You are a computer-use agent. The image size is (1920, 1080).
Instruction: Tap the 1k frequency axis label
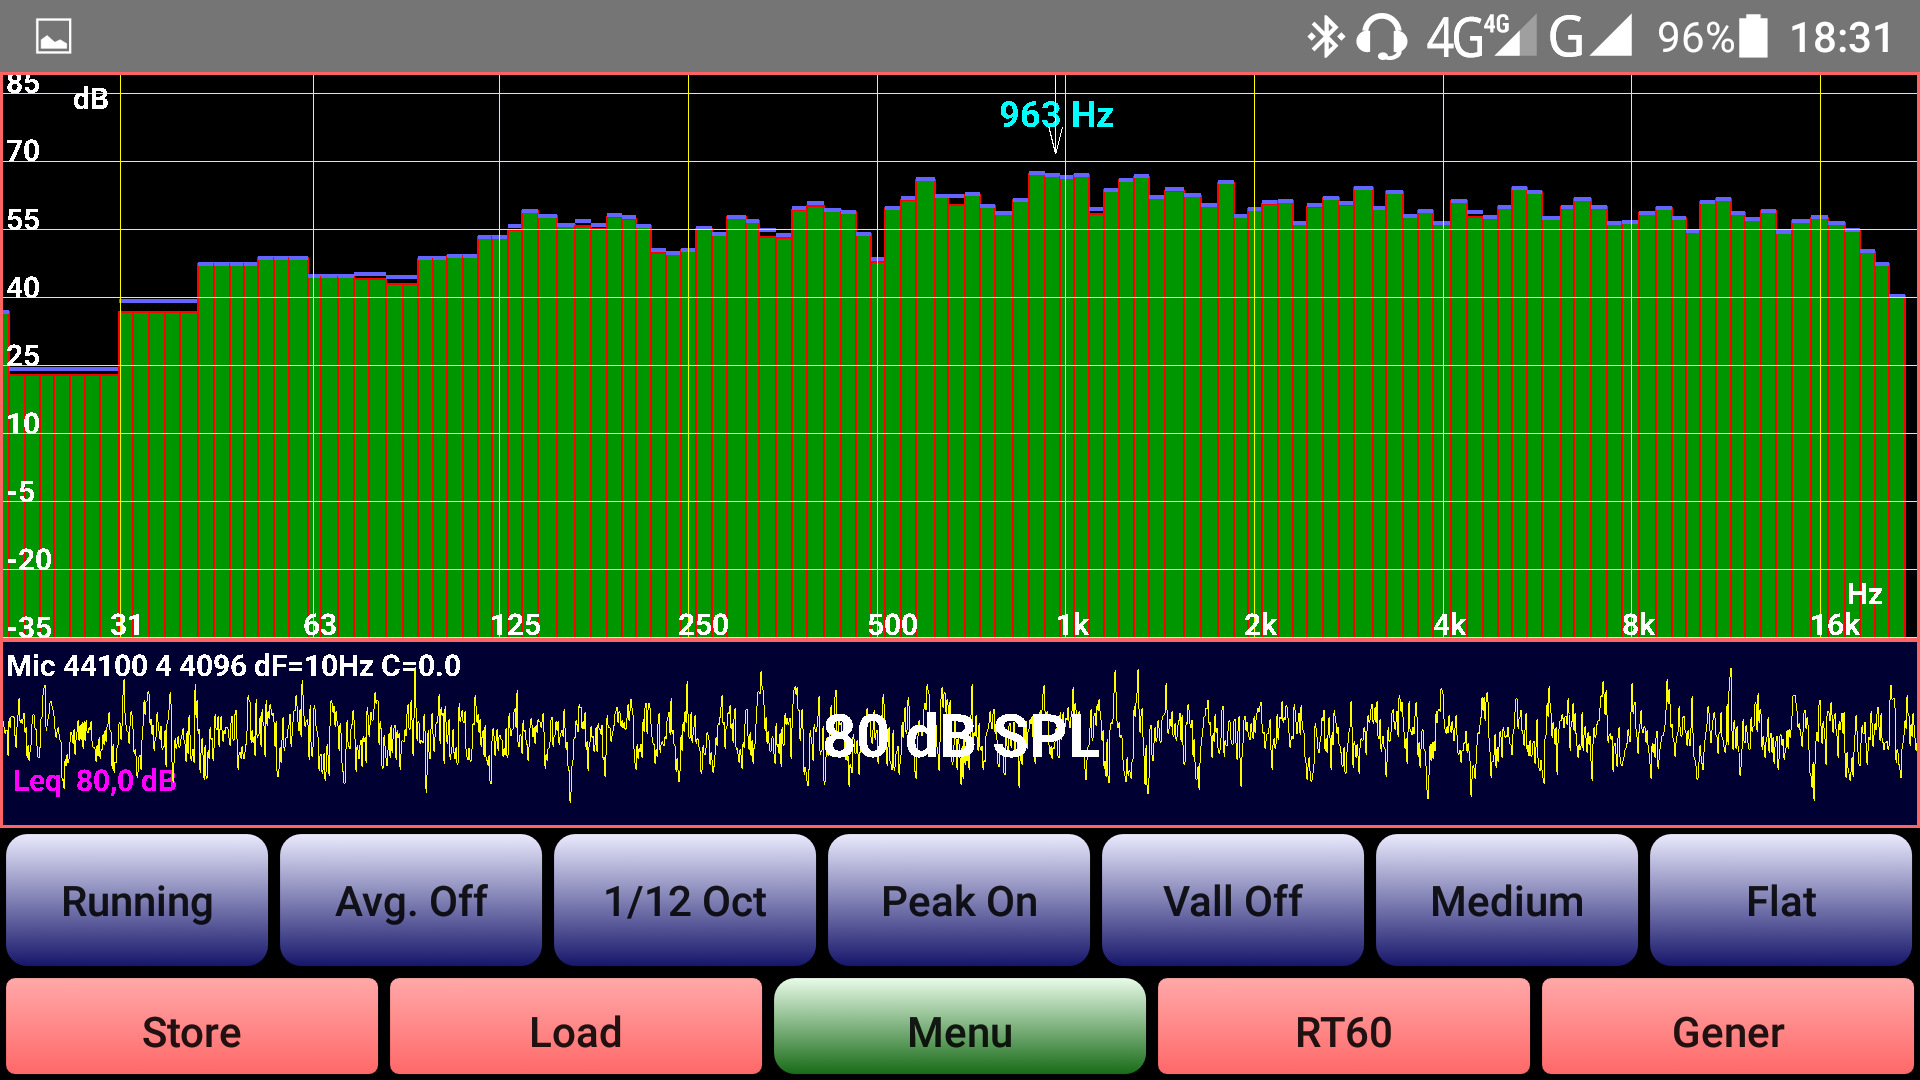(1072, 625)
